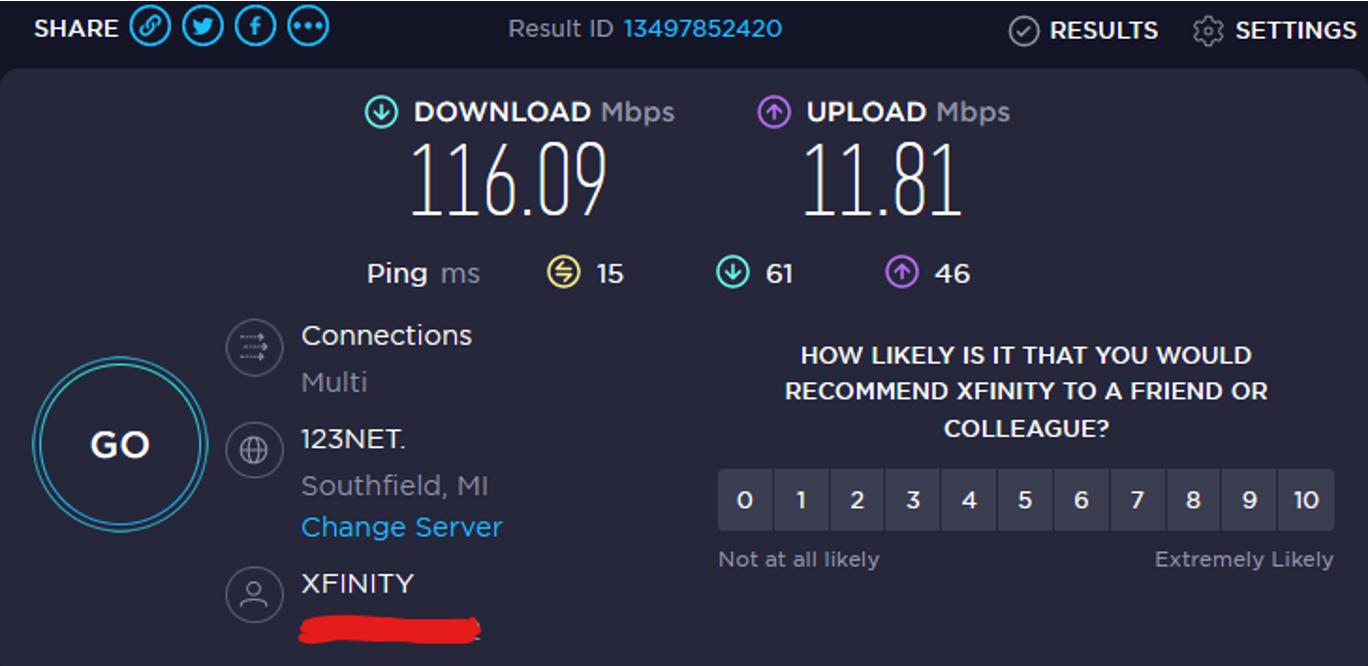Click the Change Server link
Image resolution: width=1368 pixels, height=666 pixels.
(x=402, y=527)
